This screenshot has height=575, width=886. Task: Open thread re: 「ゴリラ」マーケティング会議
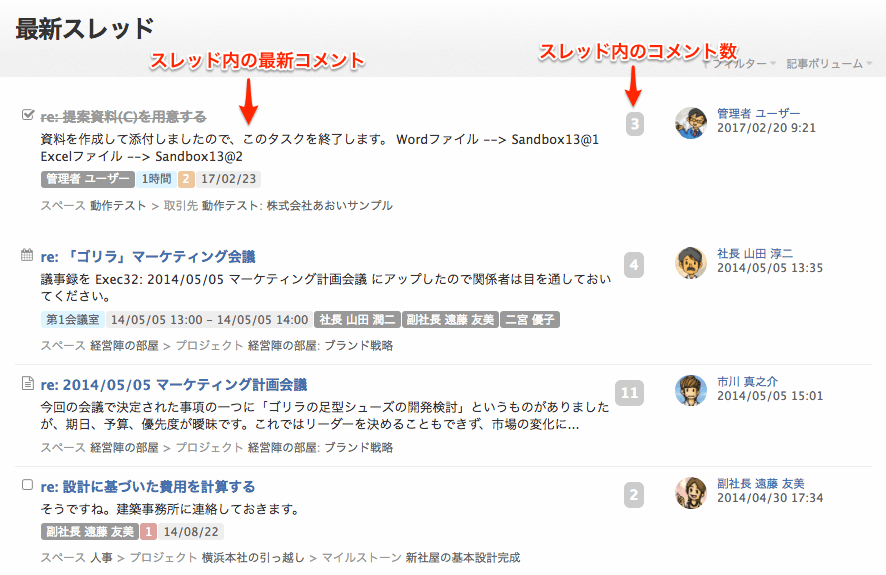point(148,257)
